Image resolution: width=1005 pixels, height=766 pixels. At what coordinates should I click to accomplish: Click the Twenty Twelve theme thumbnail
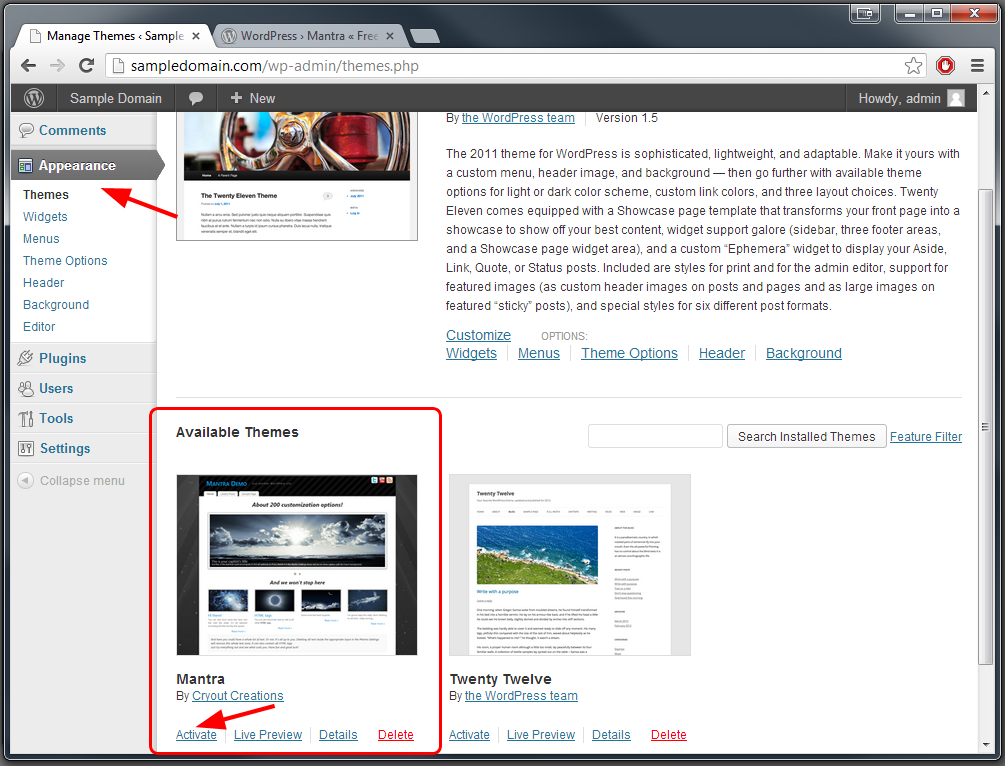click(x=570, y=565)
